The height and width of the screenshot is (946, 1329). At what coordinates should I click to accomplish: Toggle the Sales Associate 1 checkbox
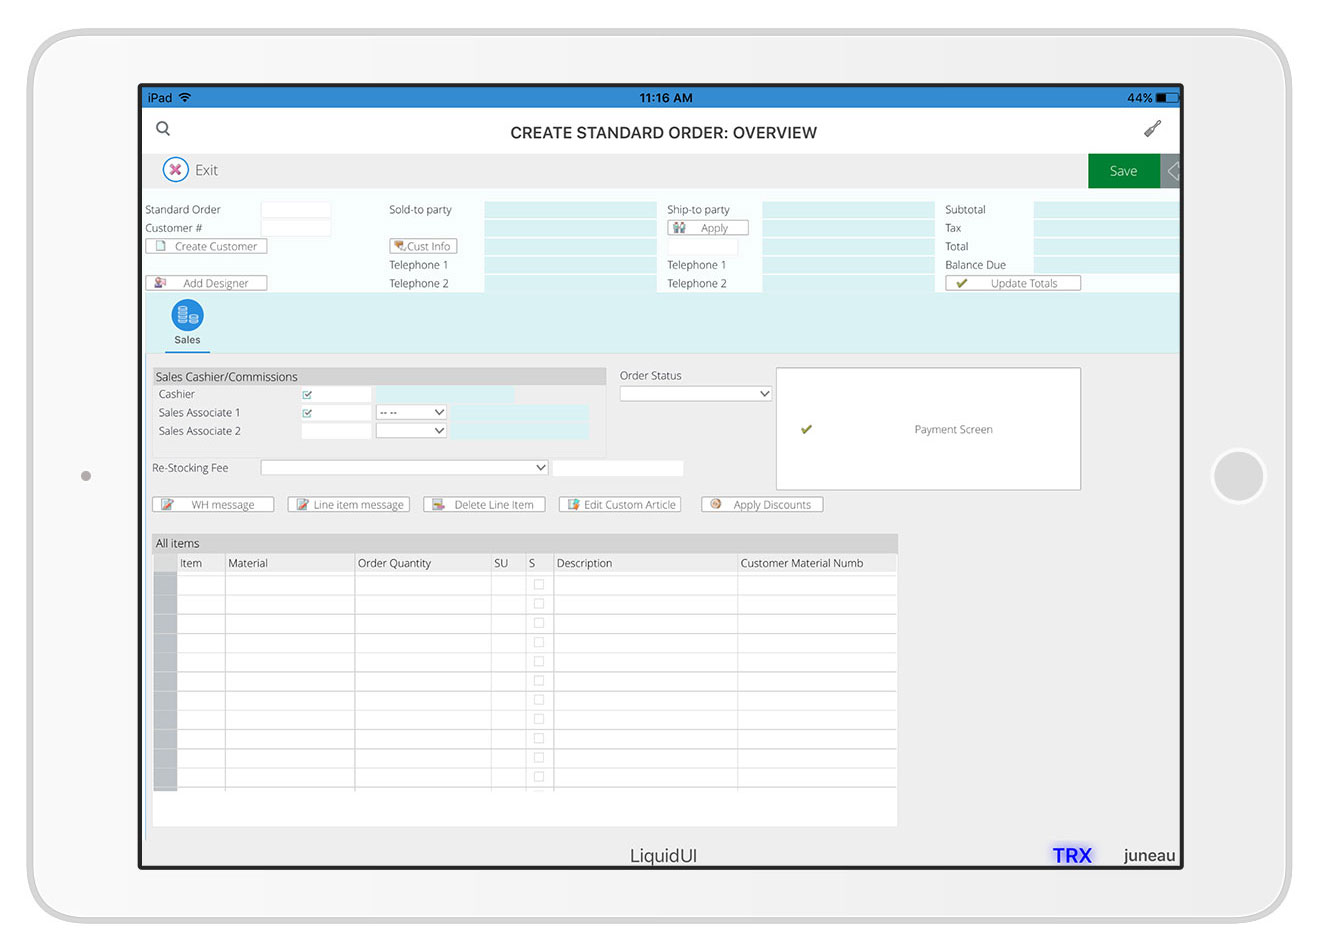[x=307, y=413]
